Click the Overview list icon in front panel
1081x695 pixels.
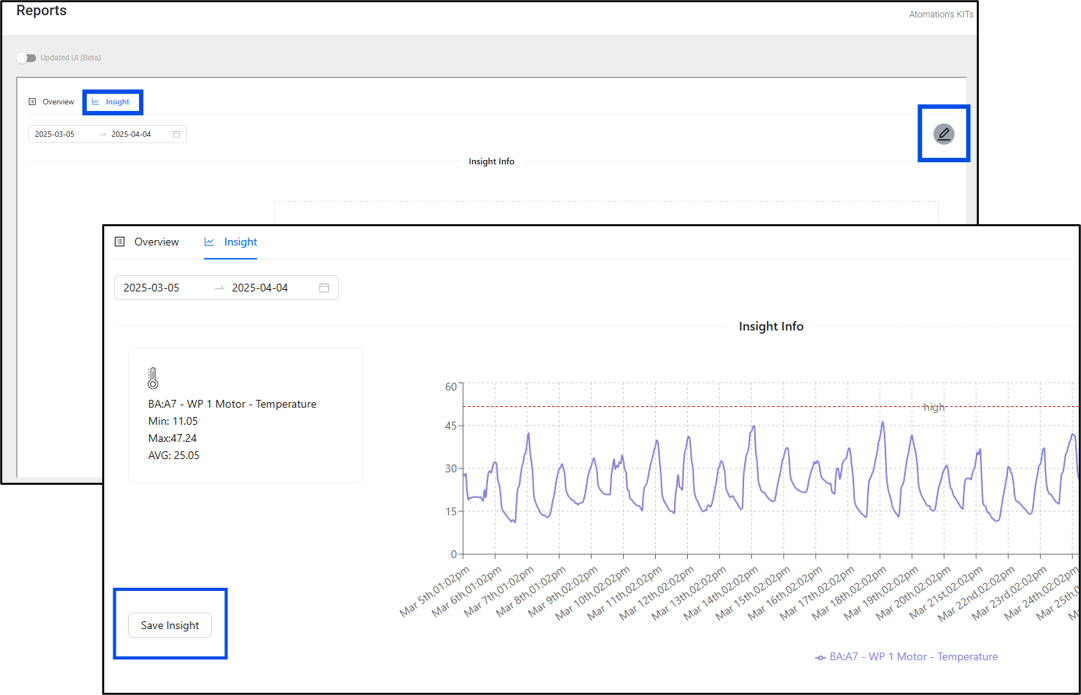[119, 242]
